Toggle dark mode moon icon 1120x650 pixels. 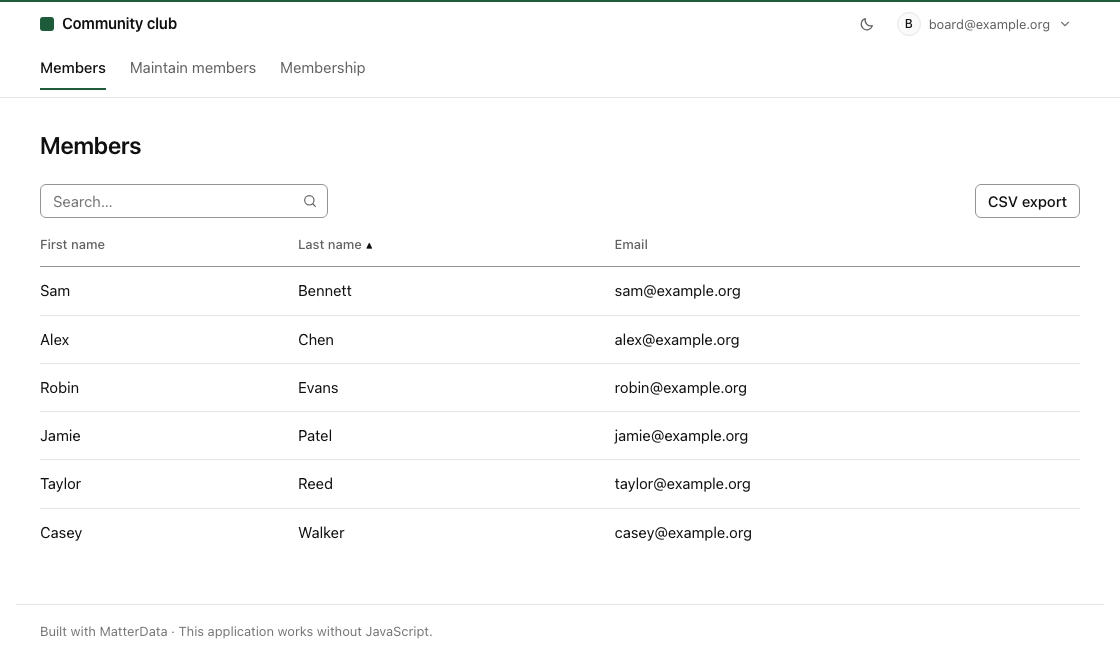[x=866, y=24]
